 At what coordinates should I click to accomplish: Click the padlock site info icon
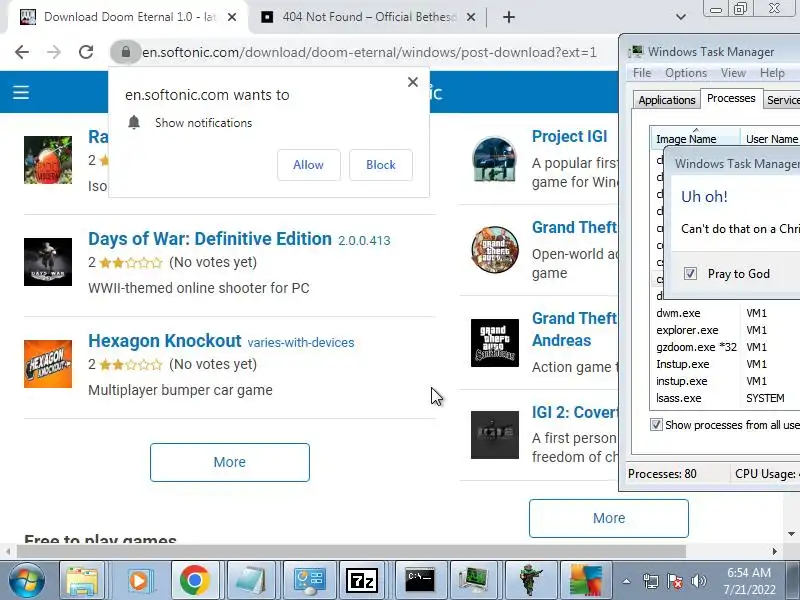point(126,52)
